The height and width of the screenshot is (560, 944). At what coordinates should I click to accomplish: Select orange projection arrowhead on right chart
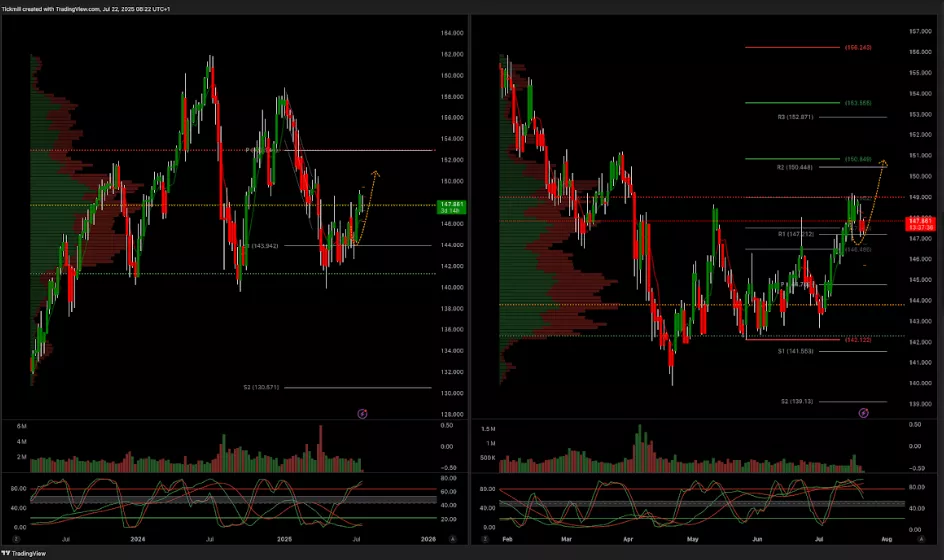pos(883,163)
